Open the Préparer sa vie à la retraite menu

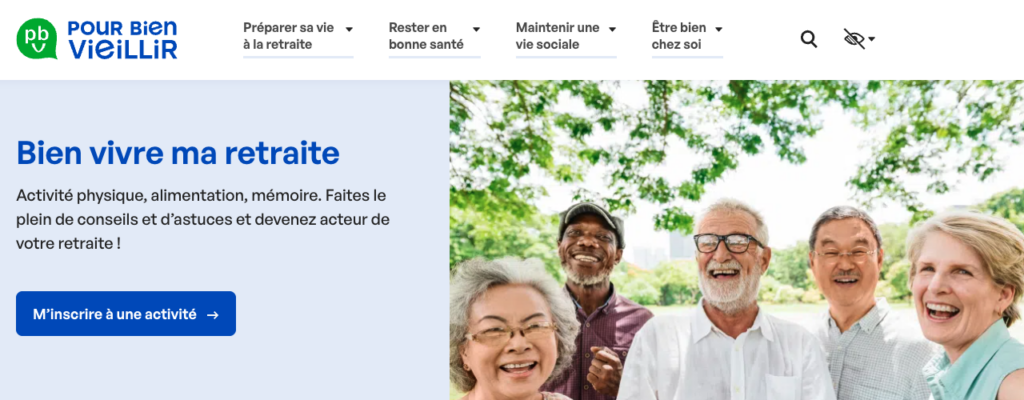point(289,36)
